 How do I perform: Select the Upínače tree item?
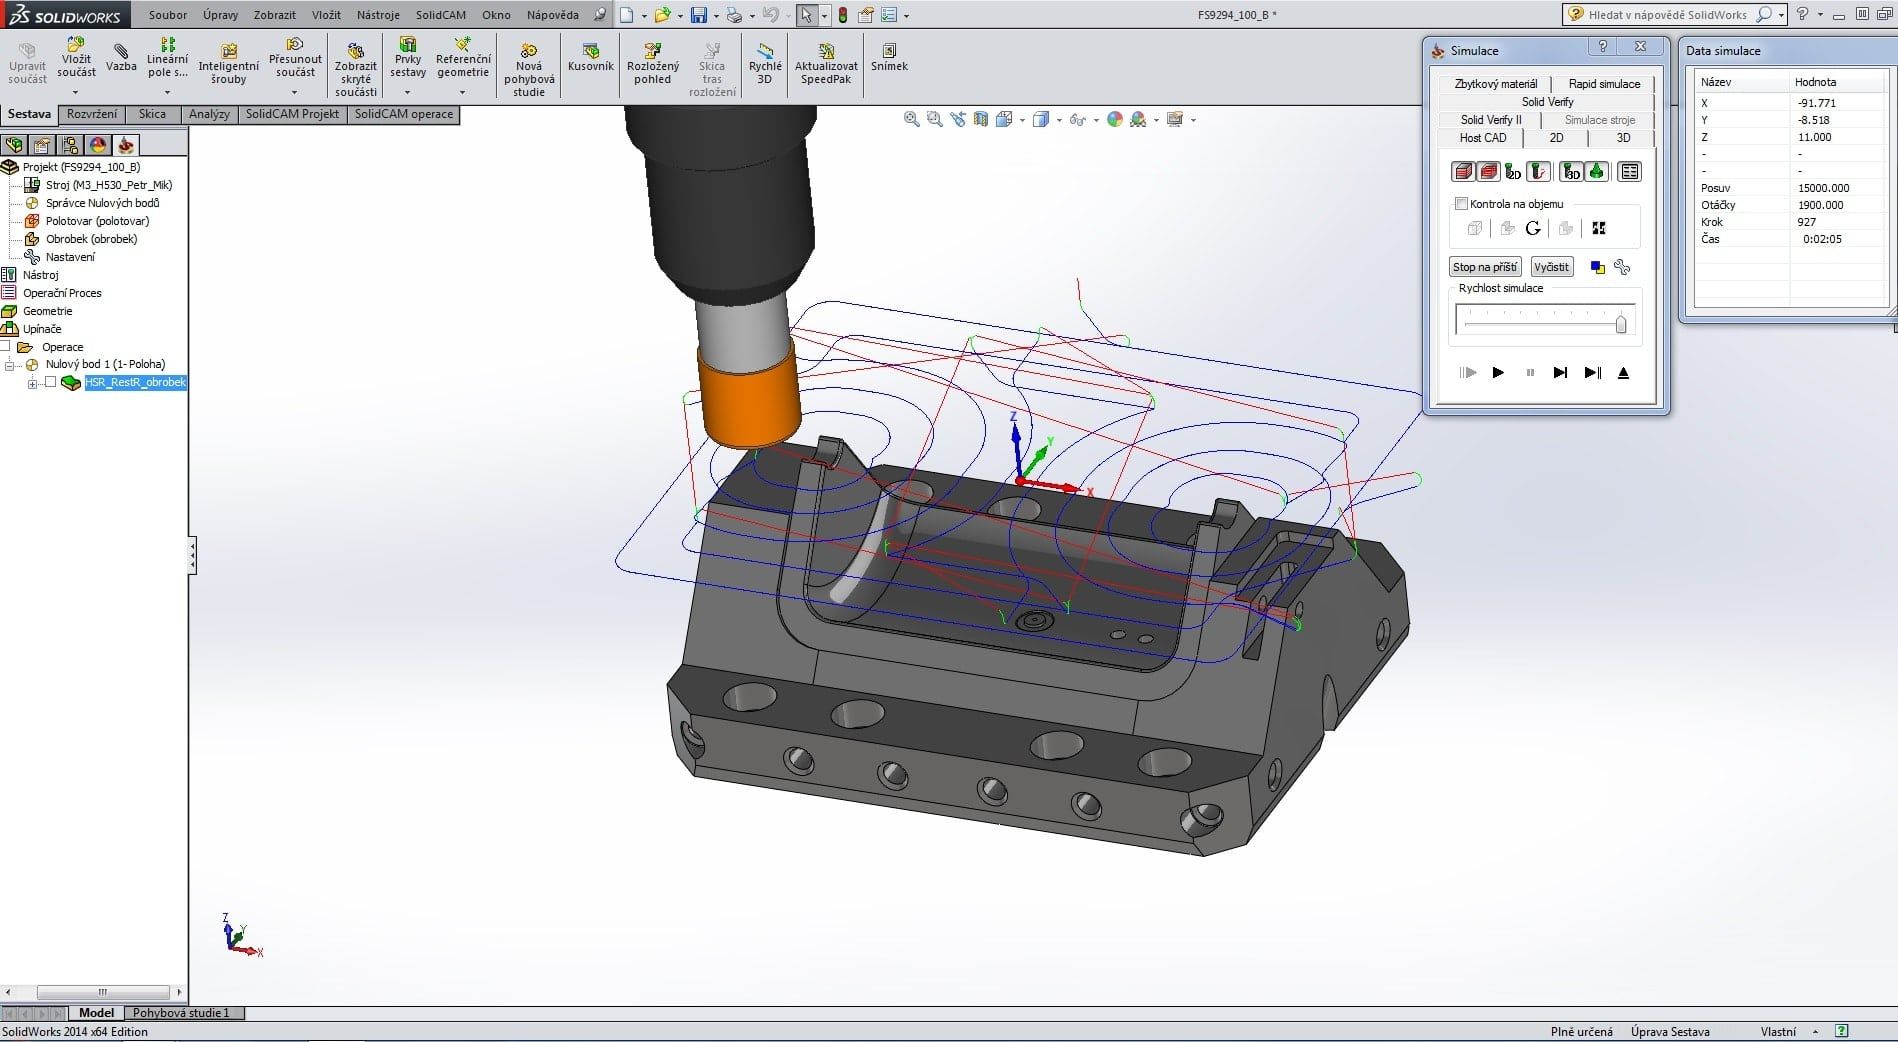coord(31,329)
